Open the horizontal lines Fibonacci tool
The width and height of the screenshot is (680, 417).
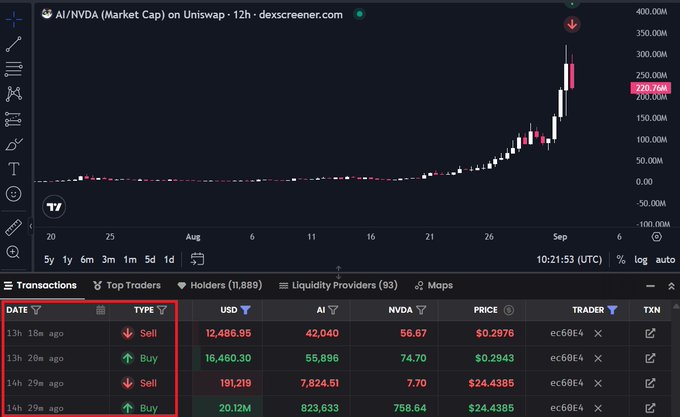click(14, 69)
